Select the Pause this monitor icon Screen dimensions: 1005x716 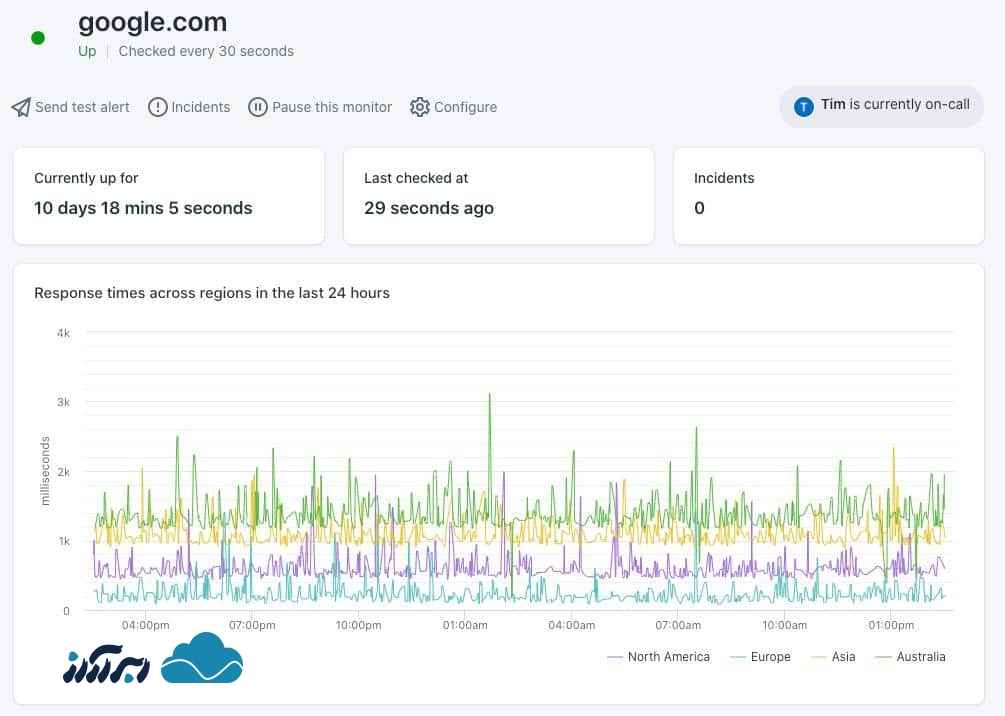coord(258,107)
